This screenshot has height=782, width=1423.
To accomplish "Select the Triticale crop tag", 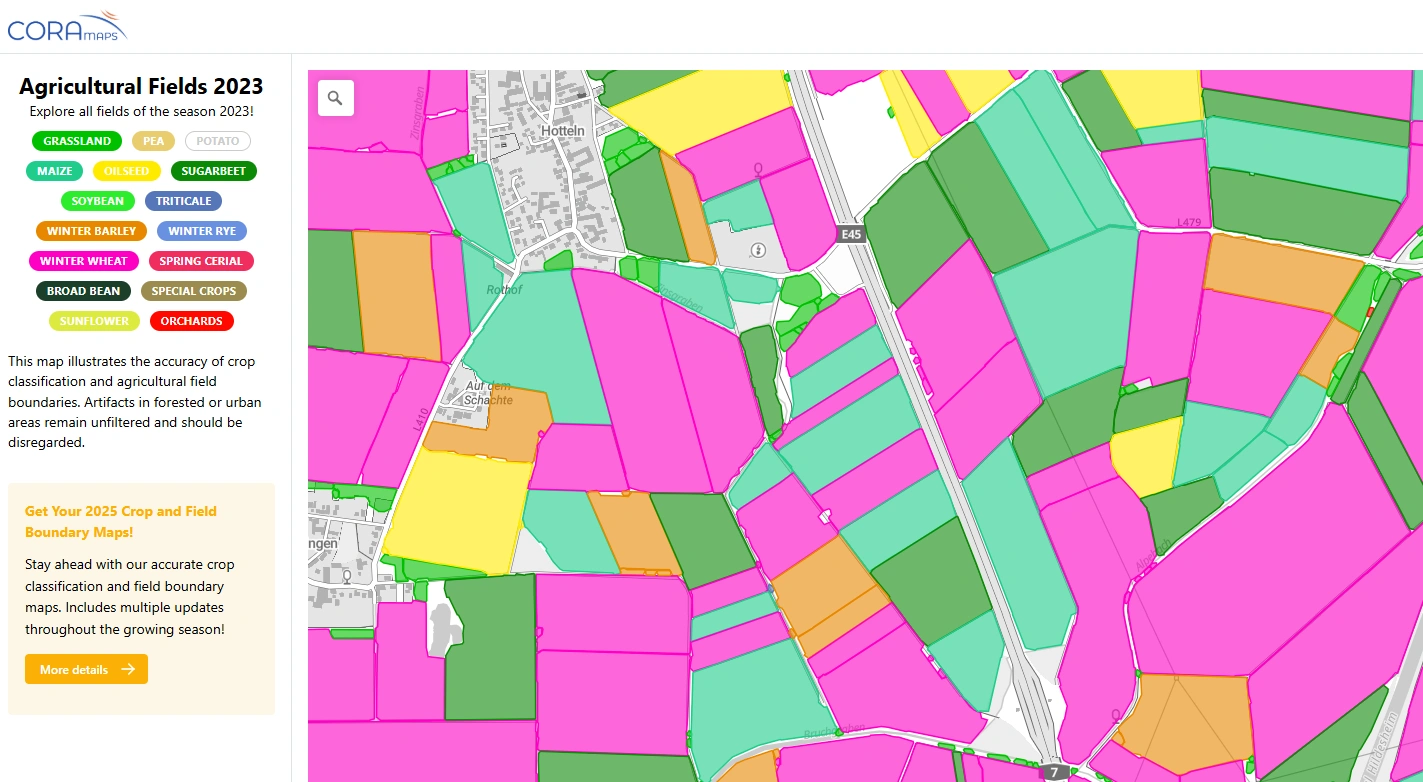I will pos(183,201).
